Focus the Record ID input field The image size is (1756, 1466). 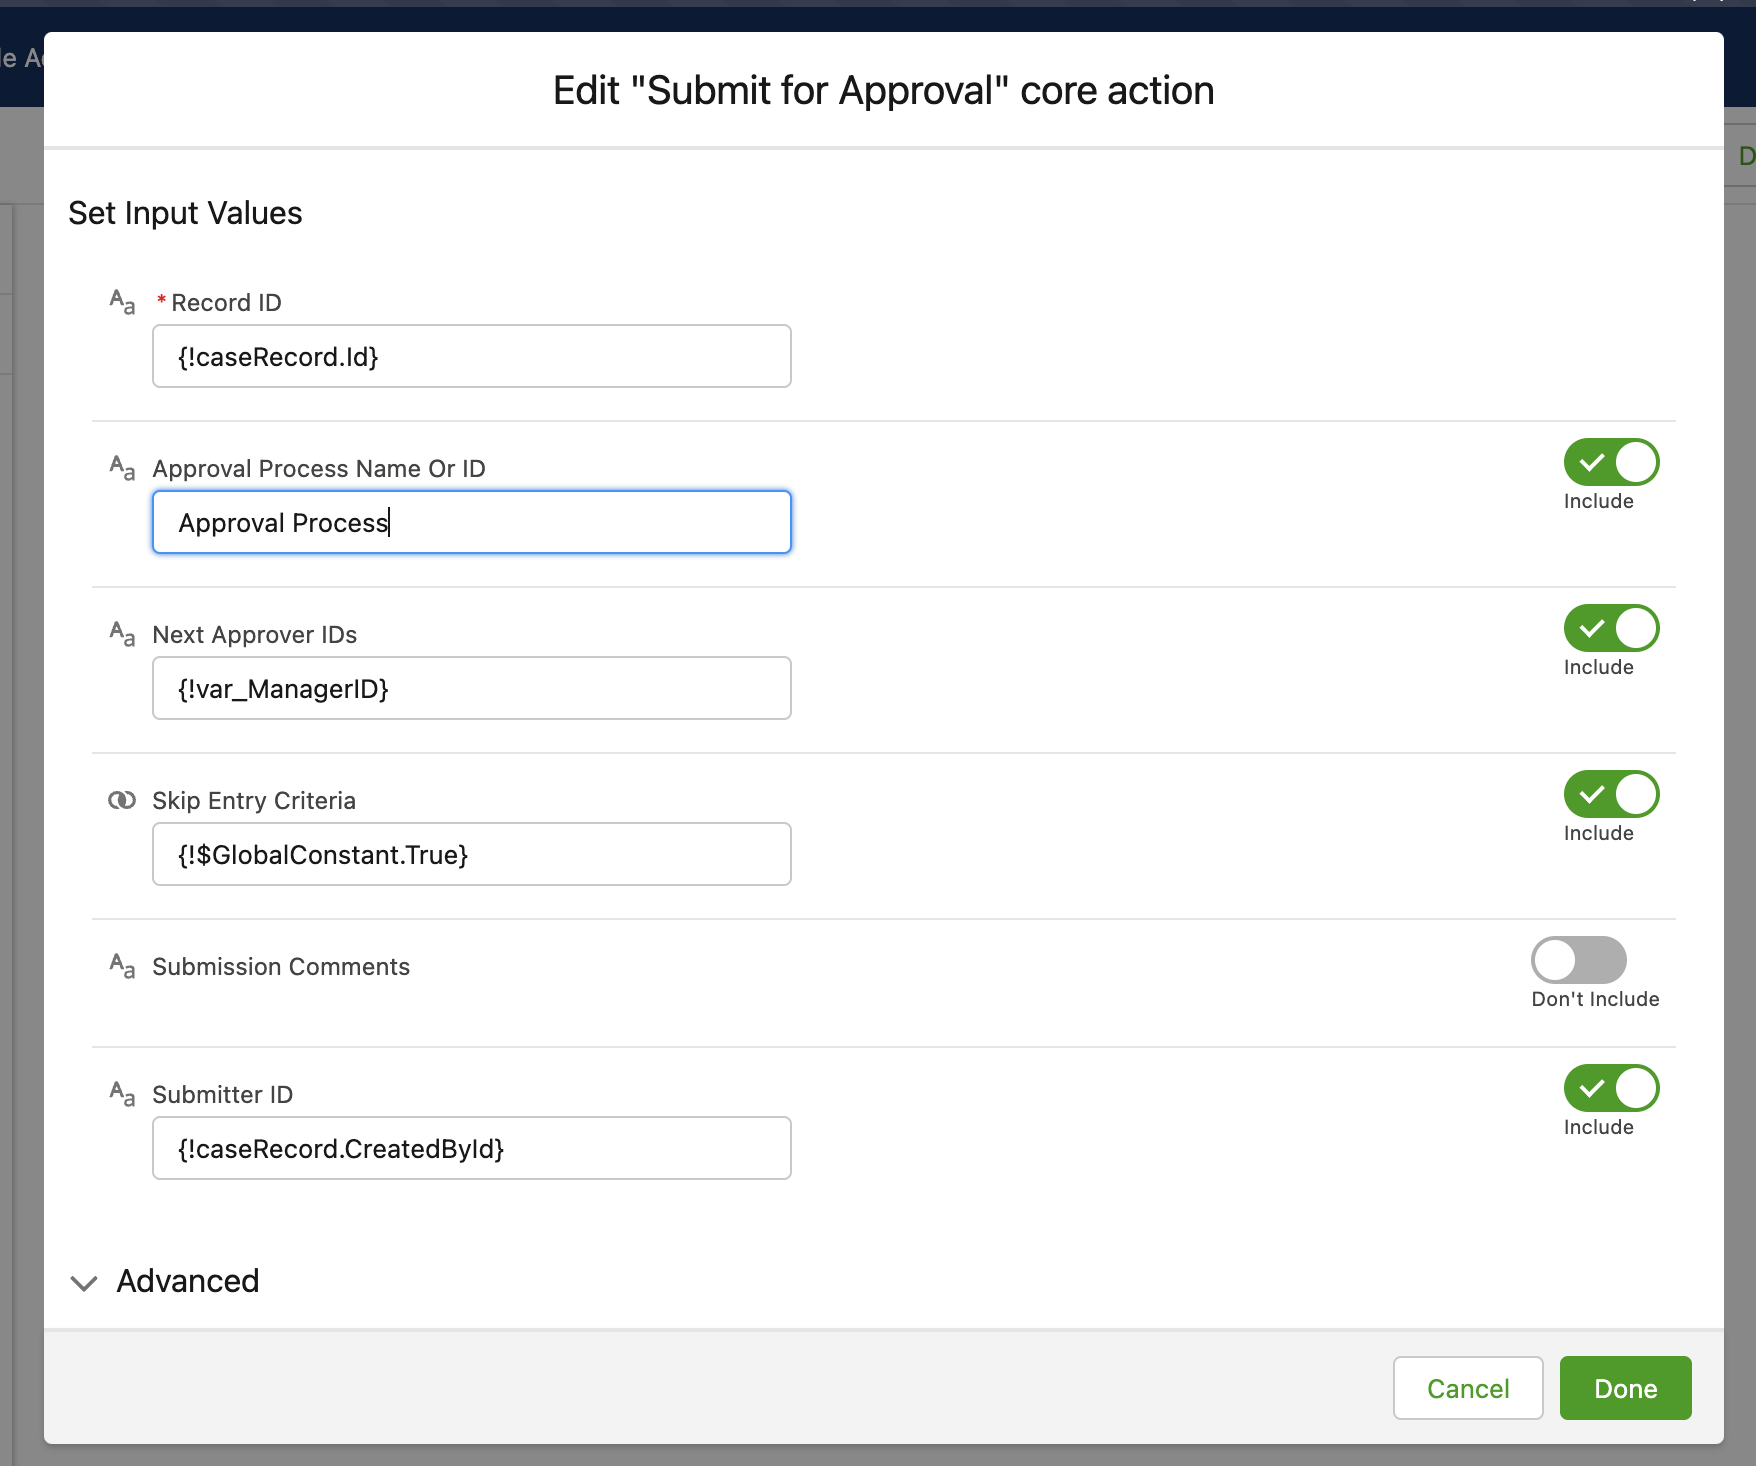click(x=471, y=357)
